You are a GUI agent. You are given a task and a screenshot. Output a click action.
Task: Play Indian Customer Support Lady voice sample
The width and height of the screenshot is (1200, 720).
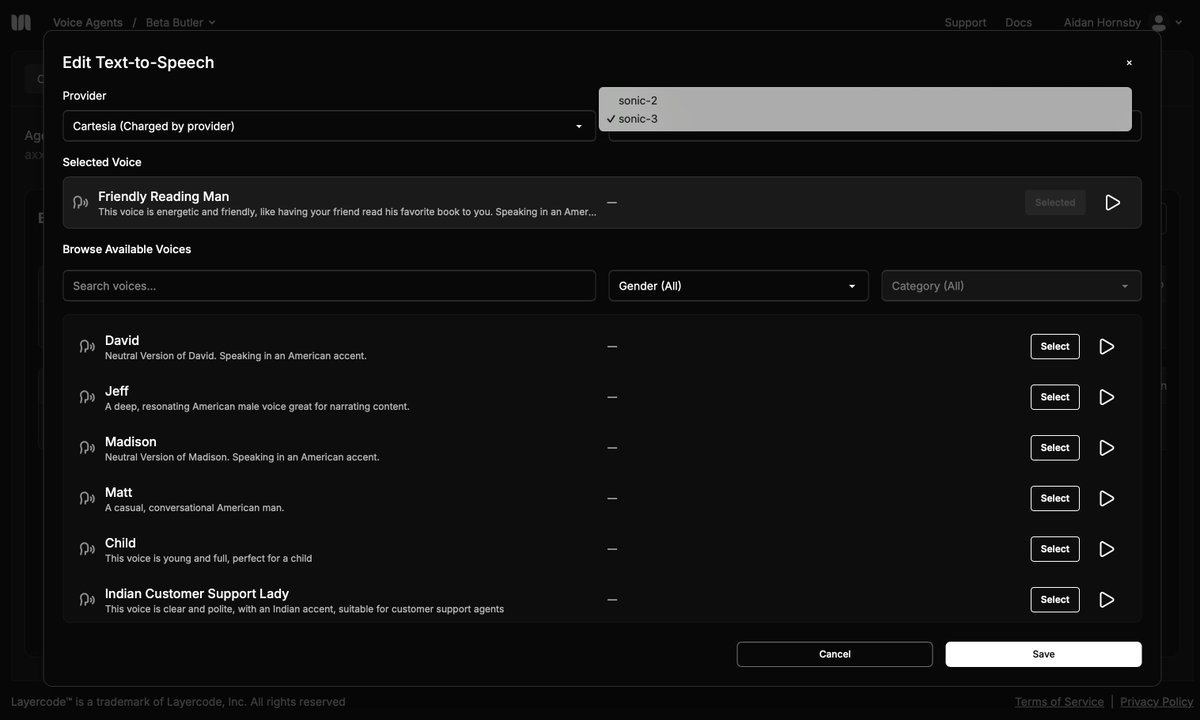(x=1106, y=600)
